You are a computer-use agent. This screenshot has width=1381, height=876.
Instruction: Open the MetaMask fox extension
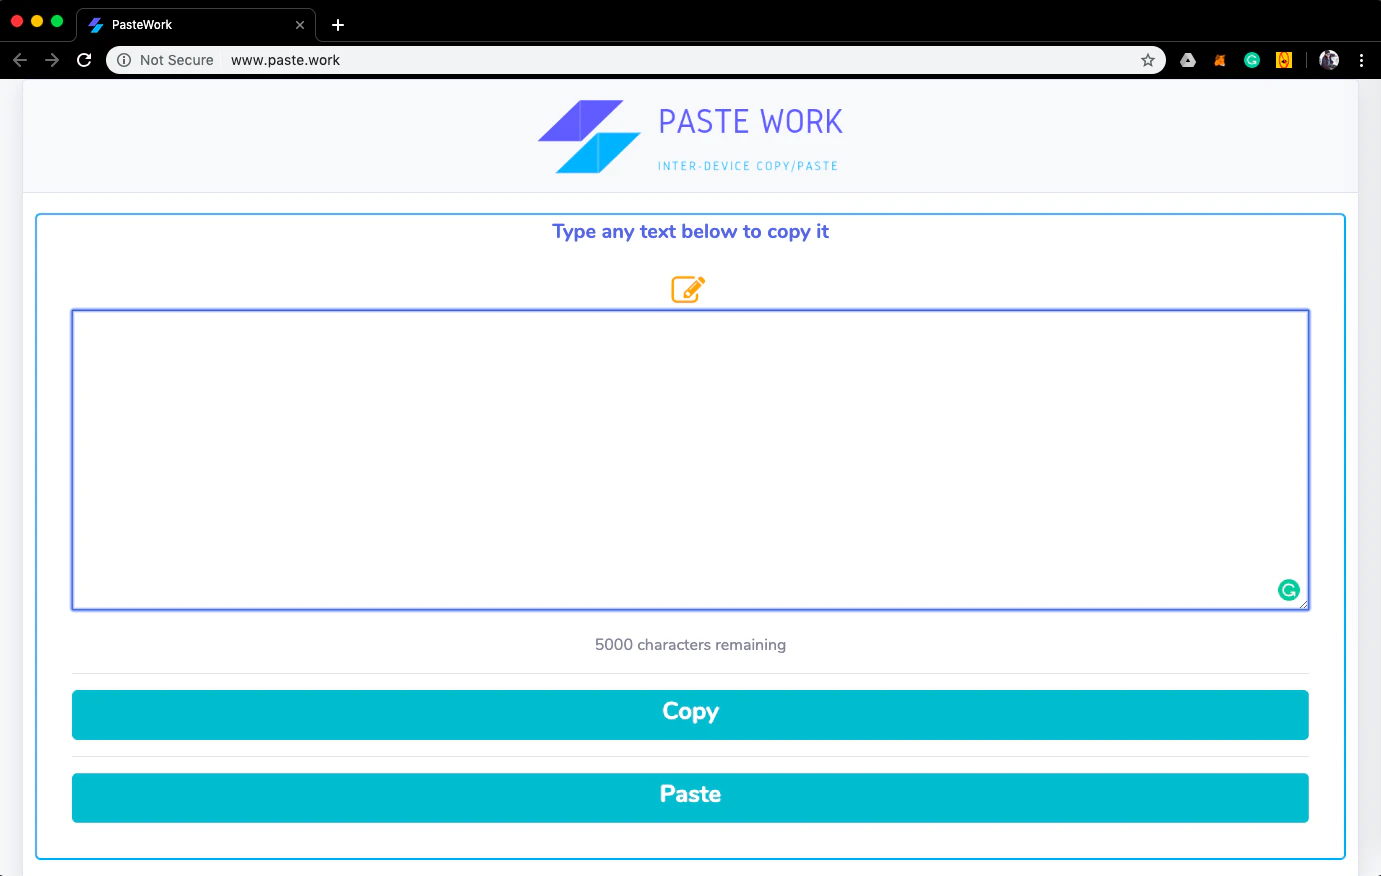point(1219,60)
